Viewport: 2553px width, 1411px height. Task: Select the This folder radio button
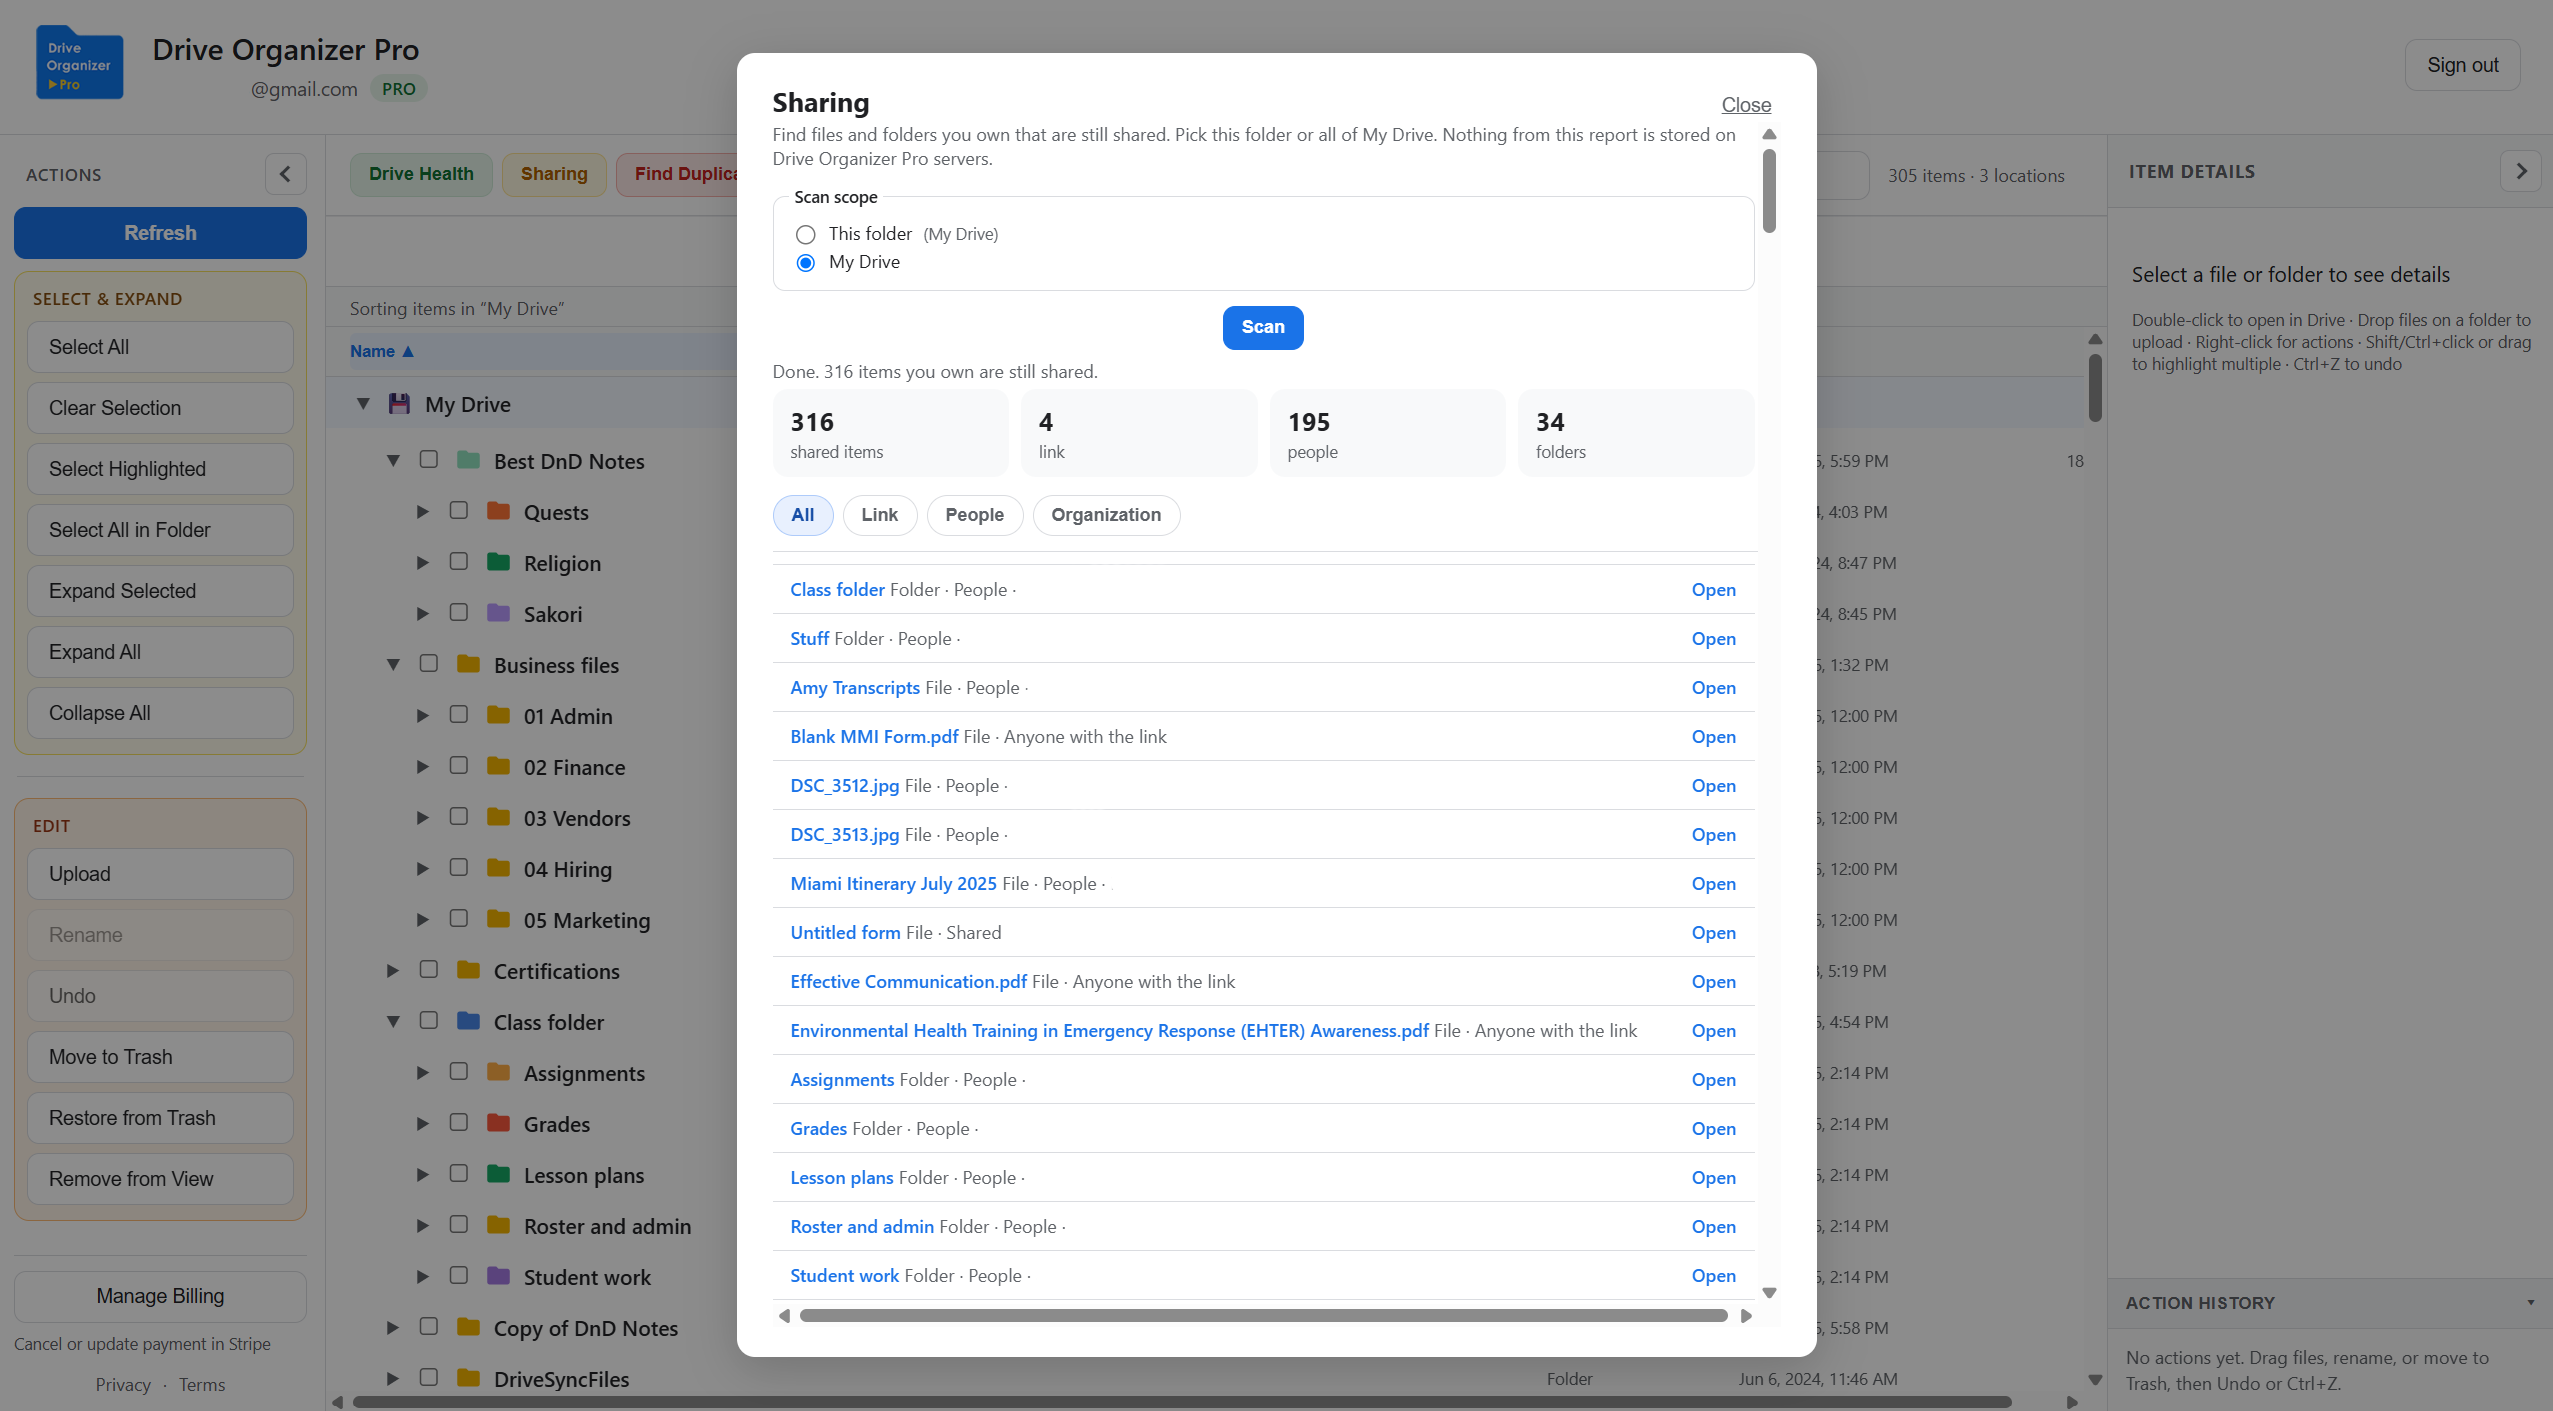point(805,234)
